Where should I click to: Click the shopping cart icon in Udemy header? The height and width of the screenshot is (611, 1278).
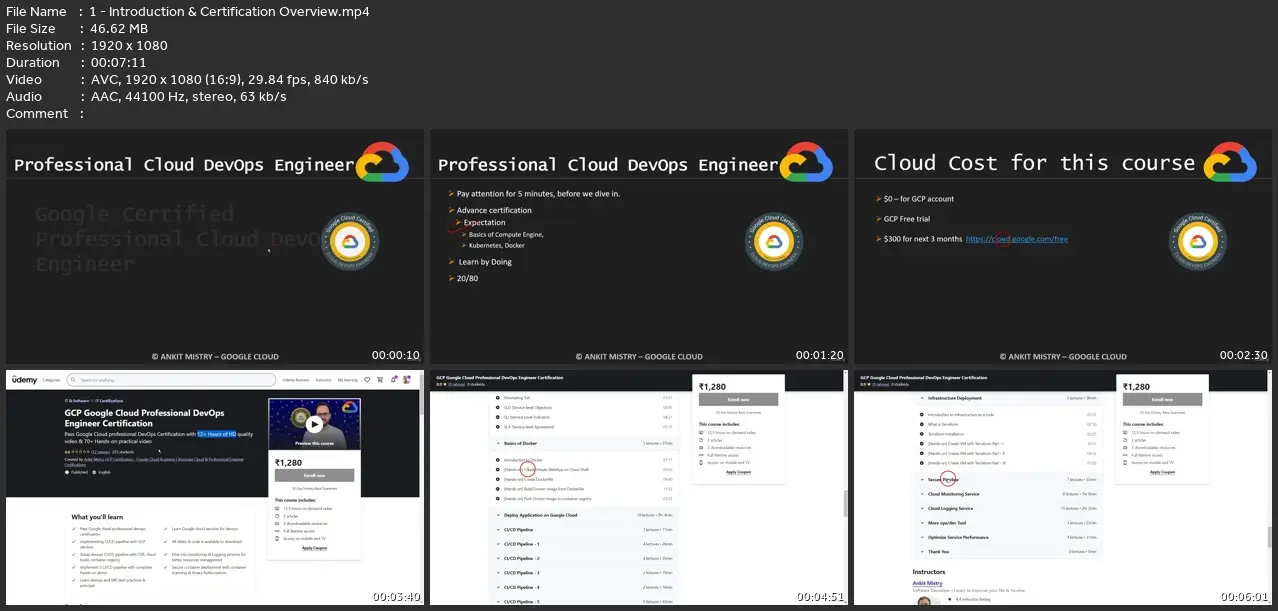click(380, 380)
